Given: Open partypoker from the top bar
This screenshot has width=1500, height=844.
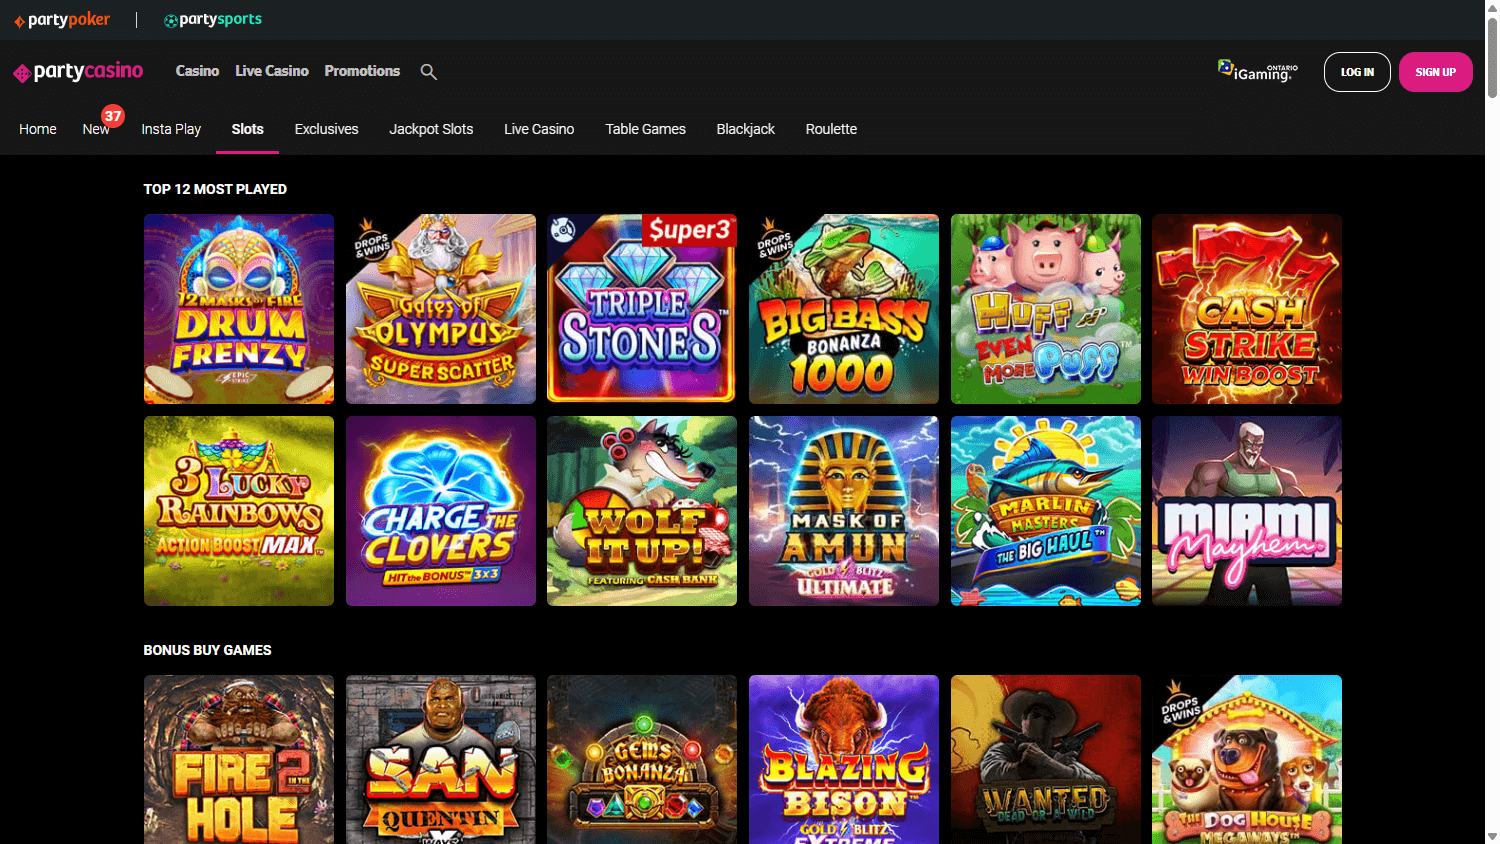Looking at the screenshot, I should coord(62,18).
